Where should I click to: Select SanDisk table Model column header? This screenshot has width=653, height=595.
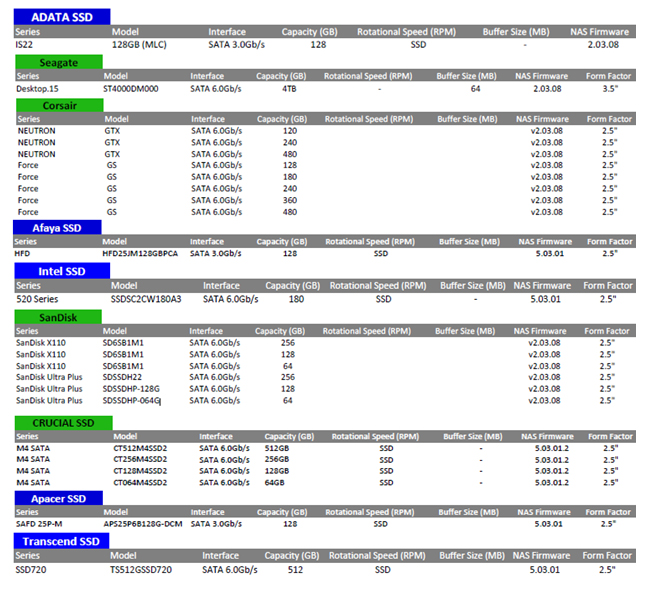[115, 331]
